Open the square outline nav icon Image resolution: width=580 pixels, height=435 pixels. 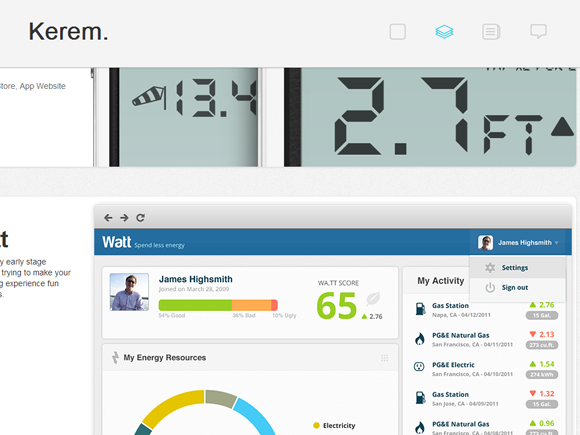[x=398, y=32]
